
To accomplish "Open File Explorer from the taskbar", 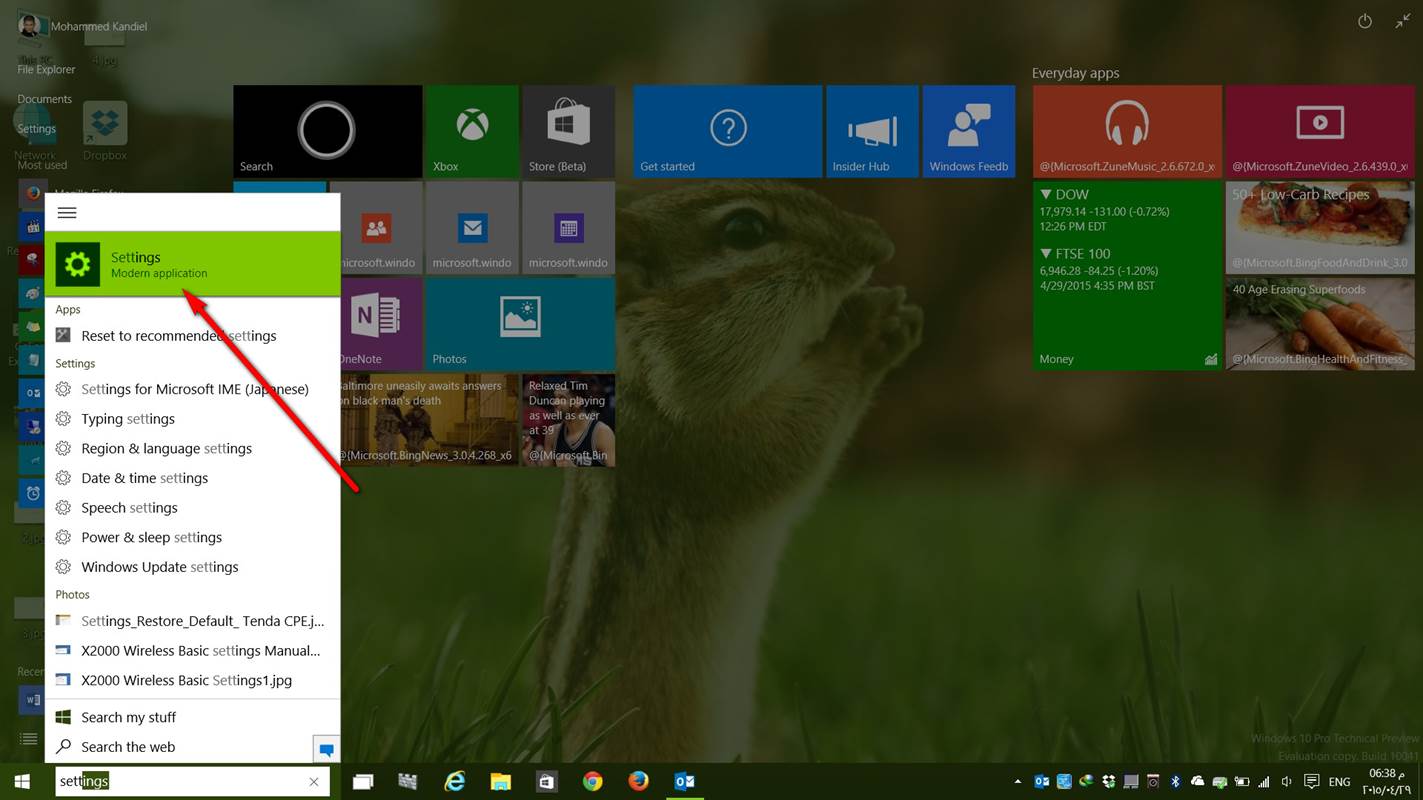I will pyautogui.click(x=501, y=782).
